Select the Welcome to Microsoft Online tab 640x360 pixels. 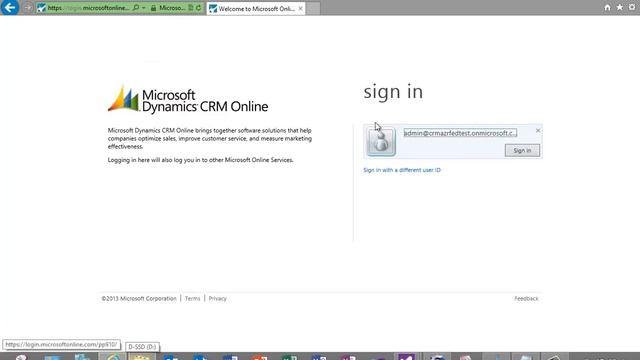[256, 9]
